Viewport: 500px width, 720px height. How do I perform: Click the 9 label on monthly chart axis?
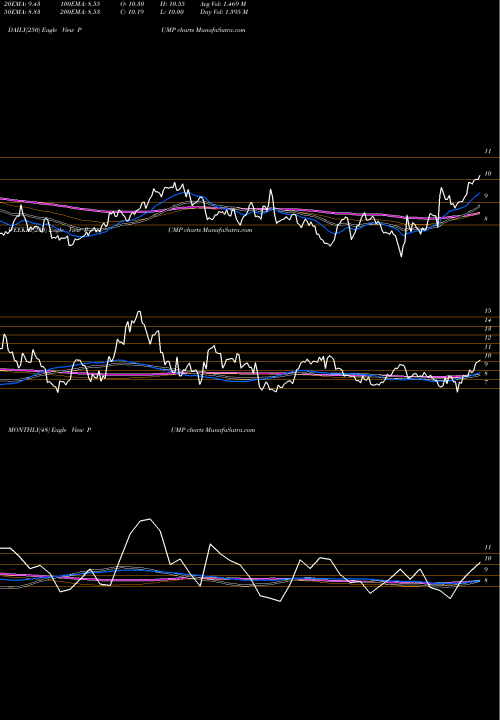coord(486,569)
